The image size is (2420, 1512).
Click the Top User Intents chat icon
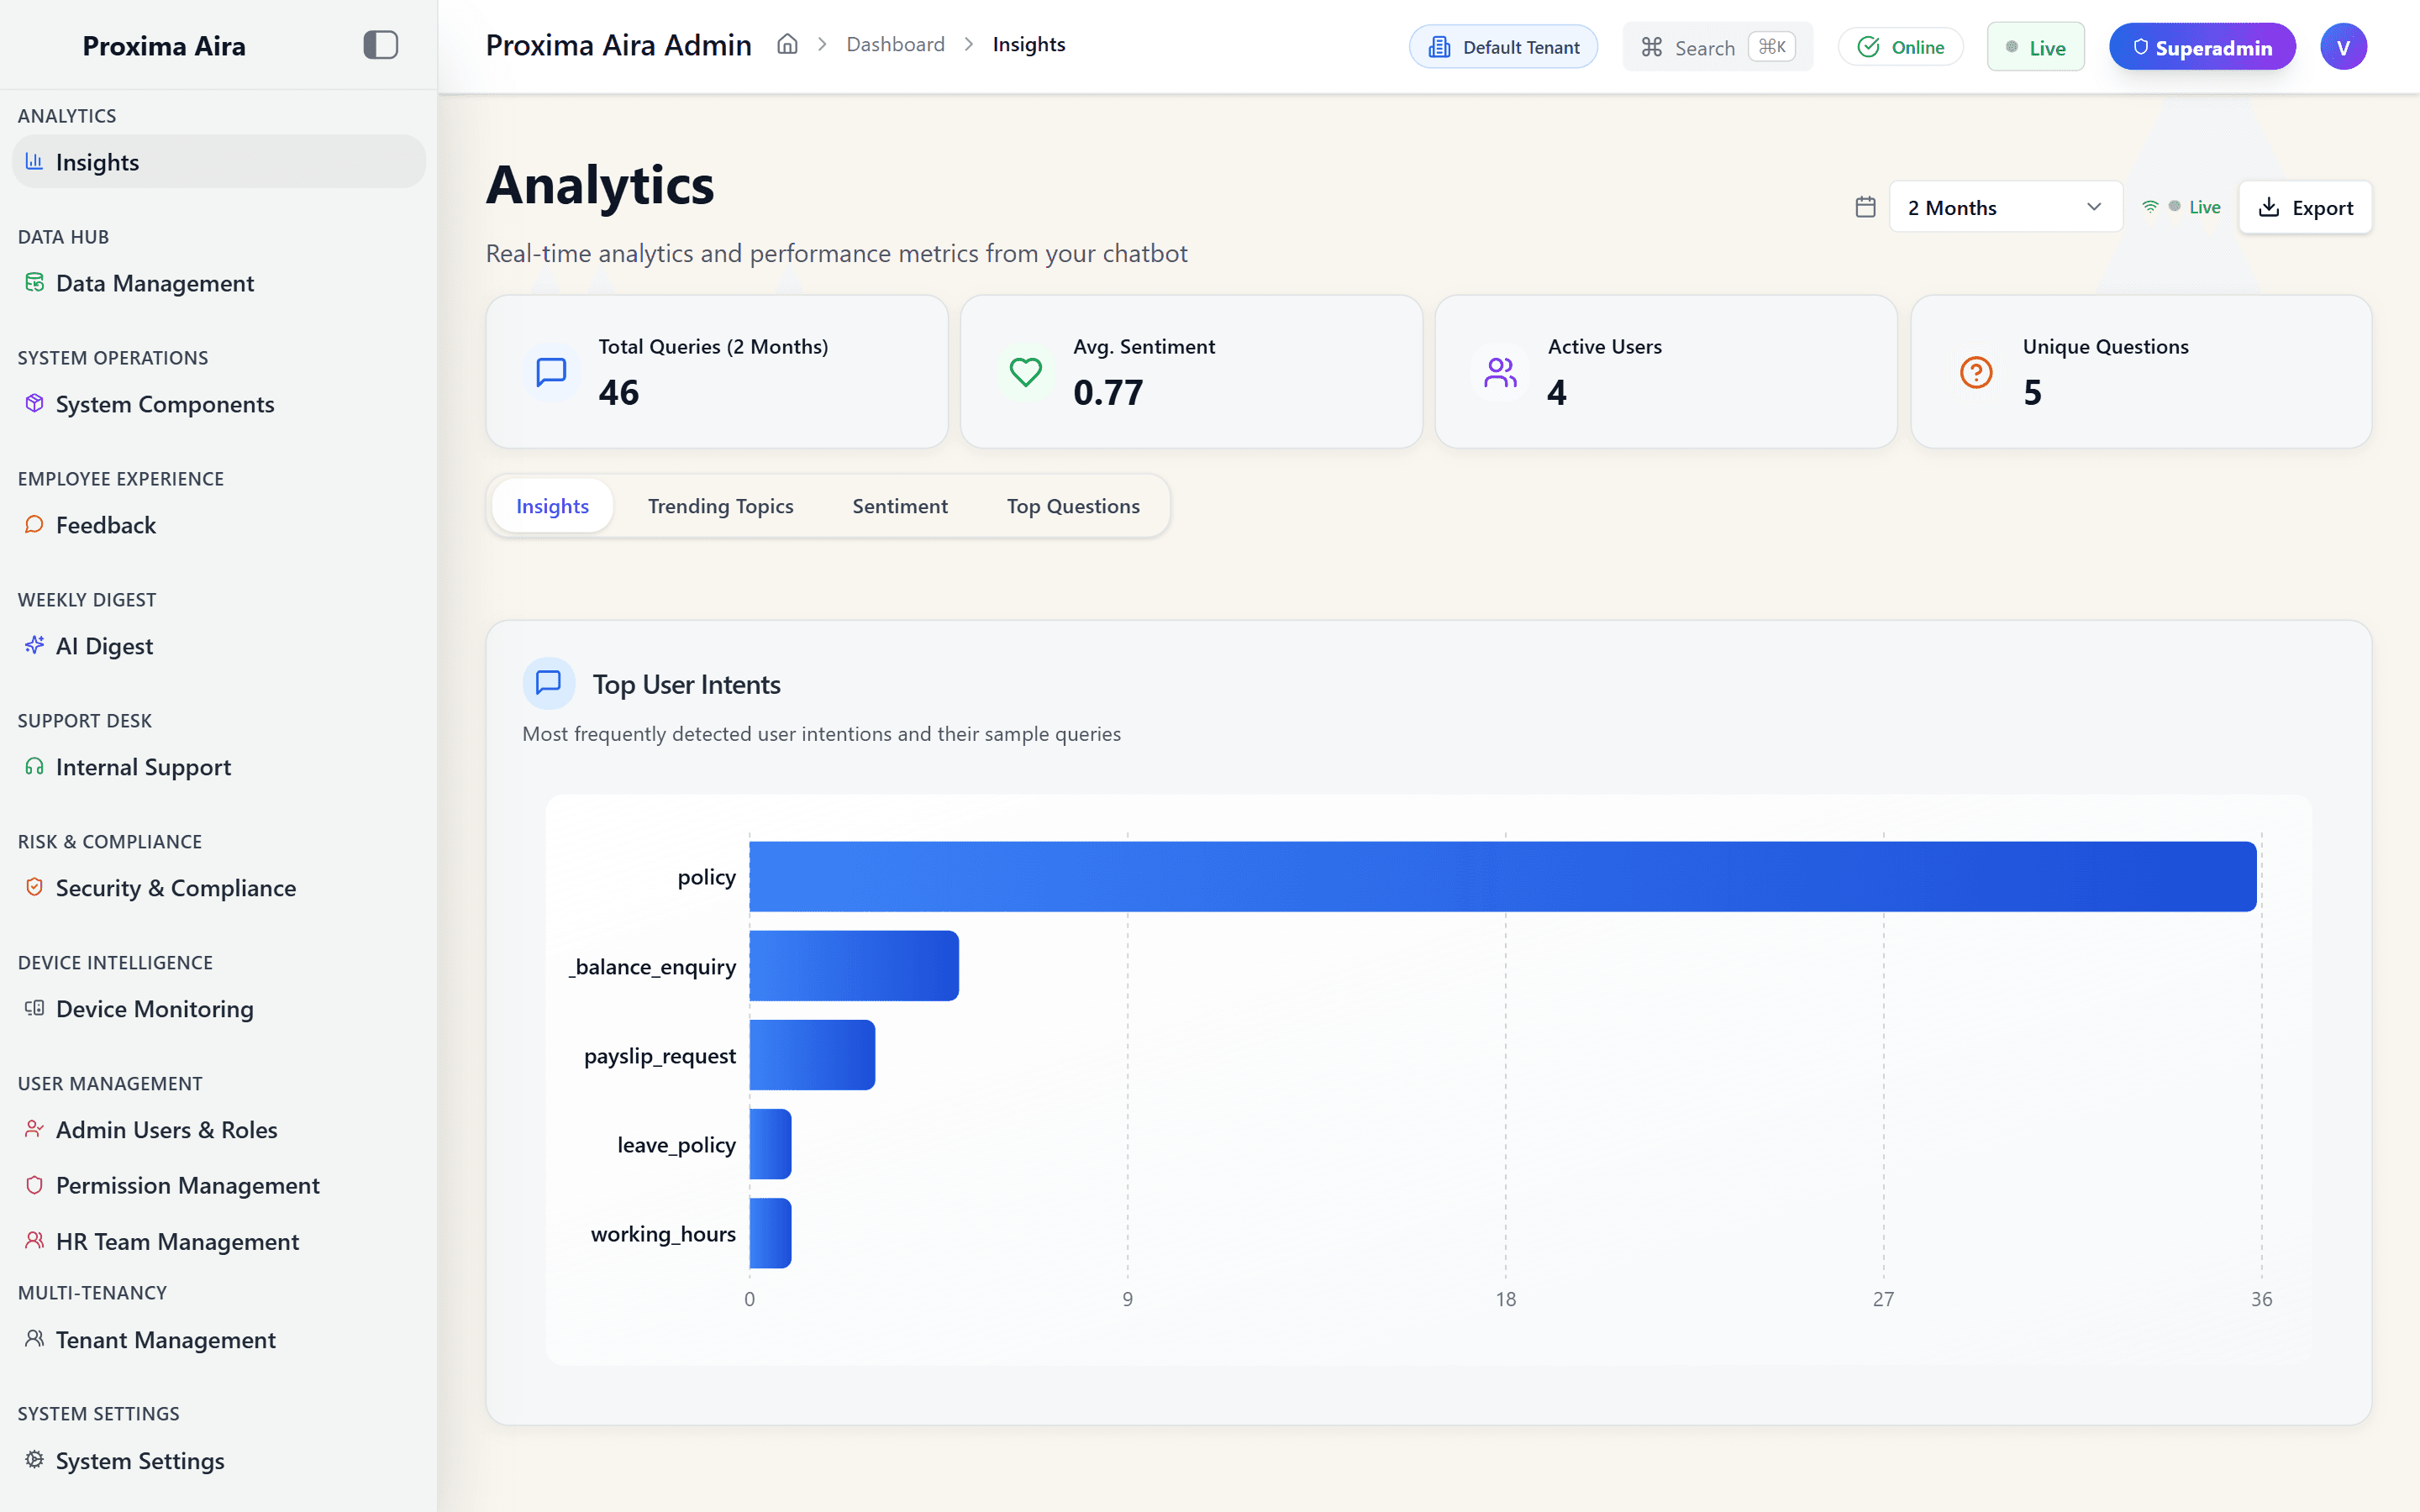pos(548,683)
